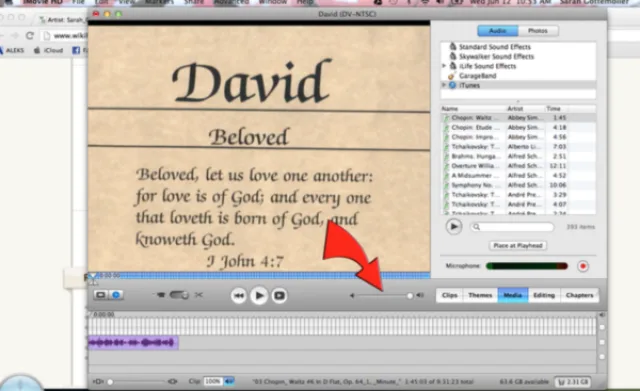Select the Audio tab in Media pane
640x391 pixels.
tap(498, 31)
